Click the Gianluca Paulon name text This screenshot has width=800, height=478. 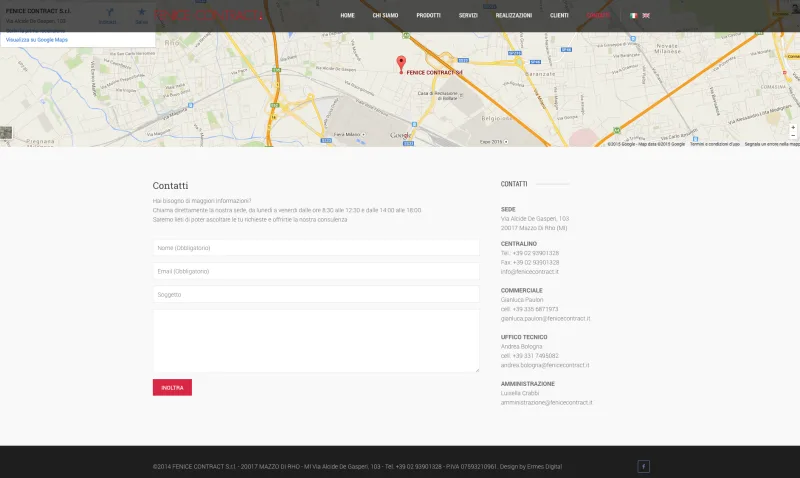(x=522, y=300)
